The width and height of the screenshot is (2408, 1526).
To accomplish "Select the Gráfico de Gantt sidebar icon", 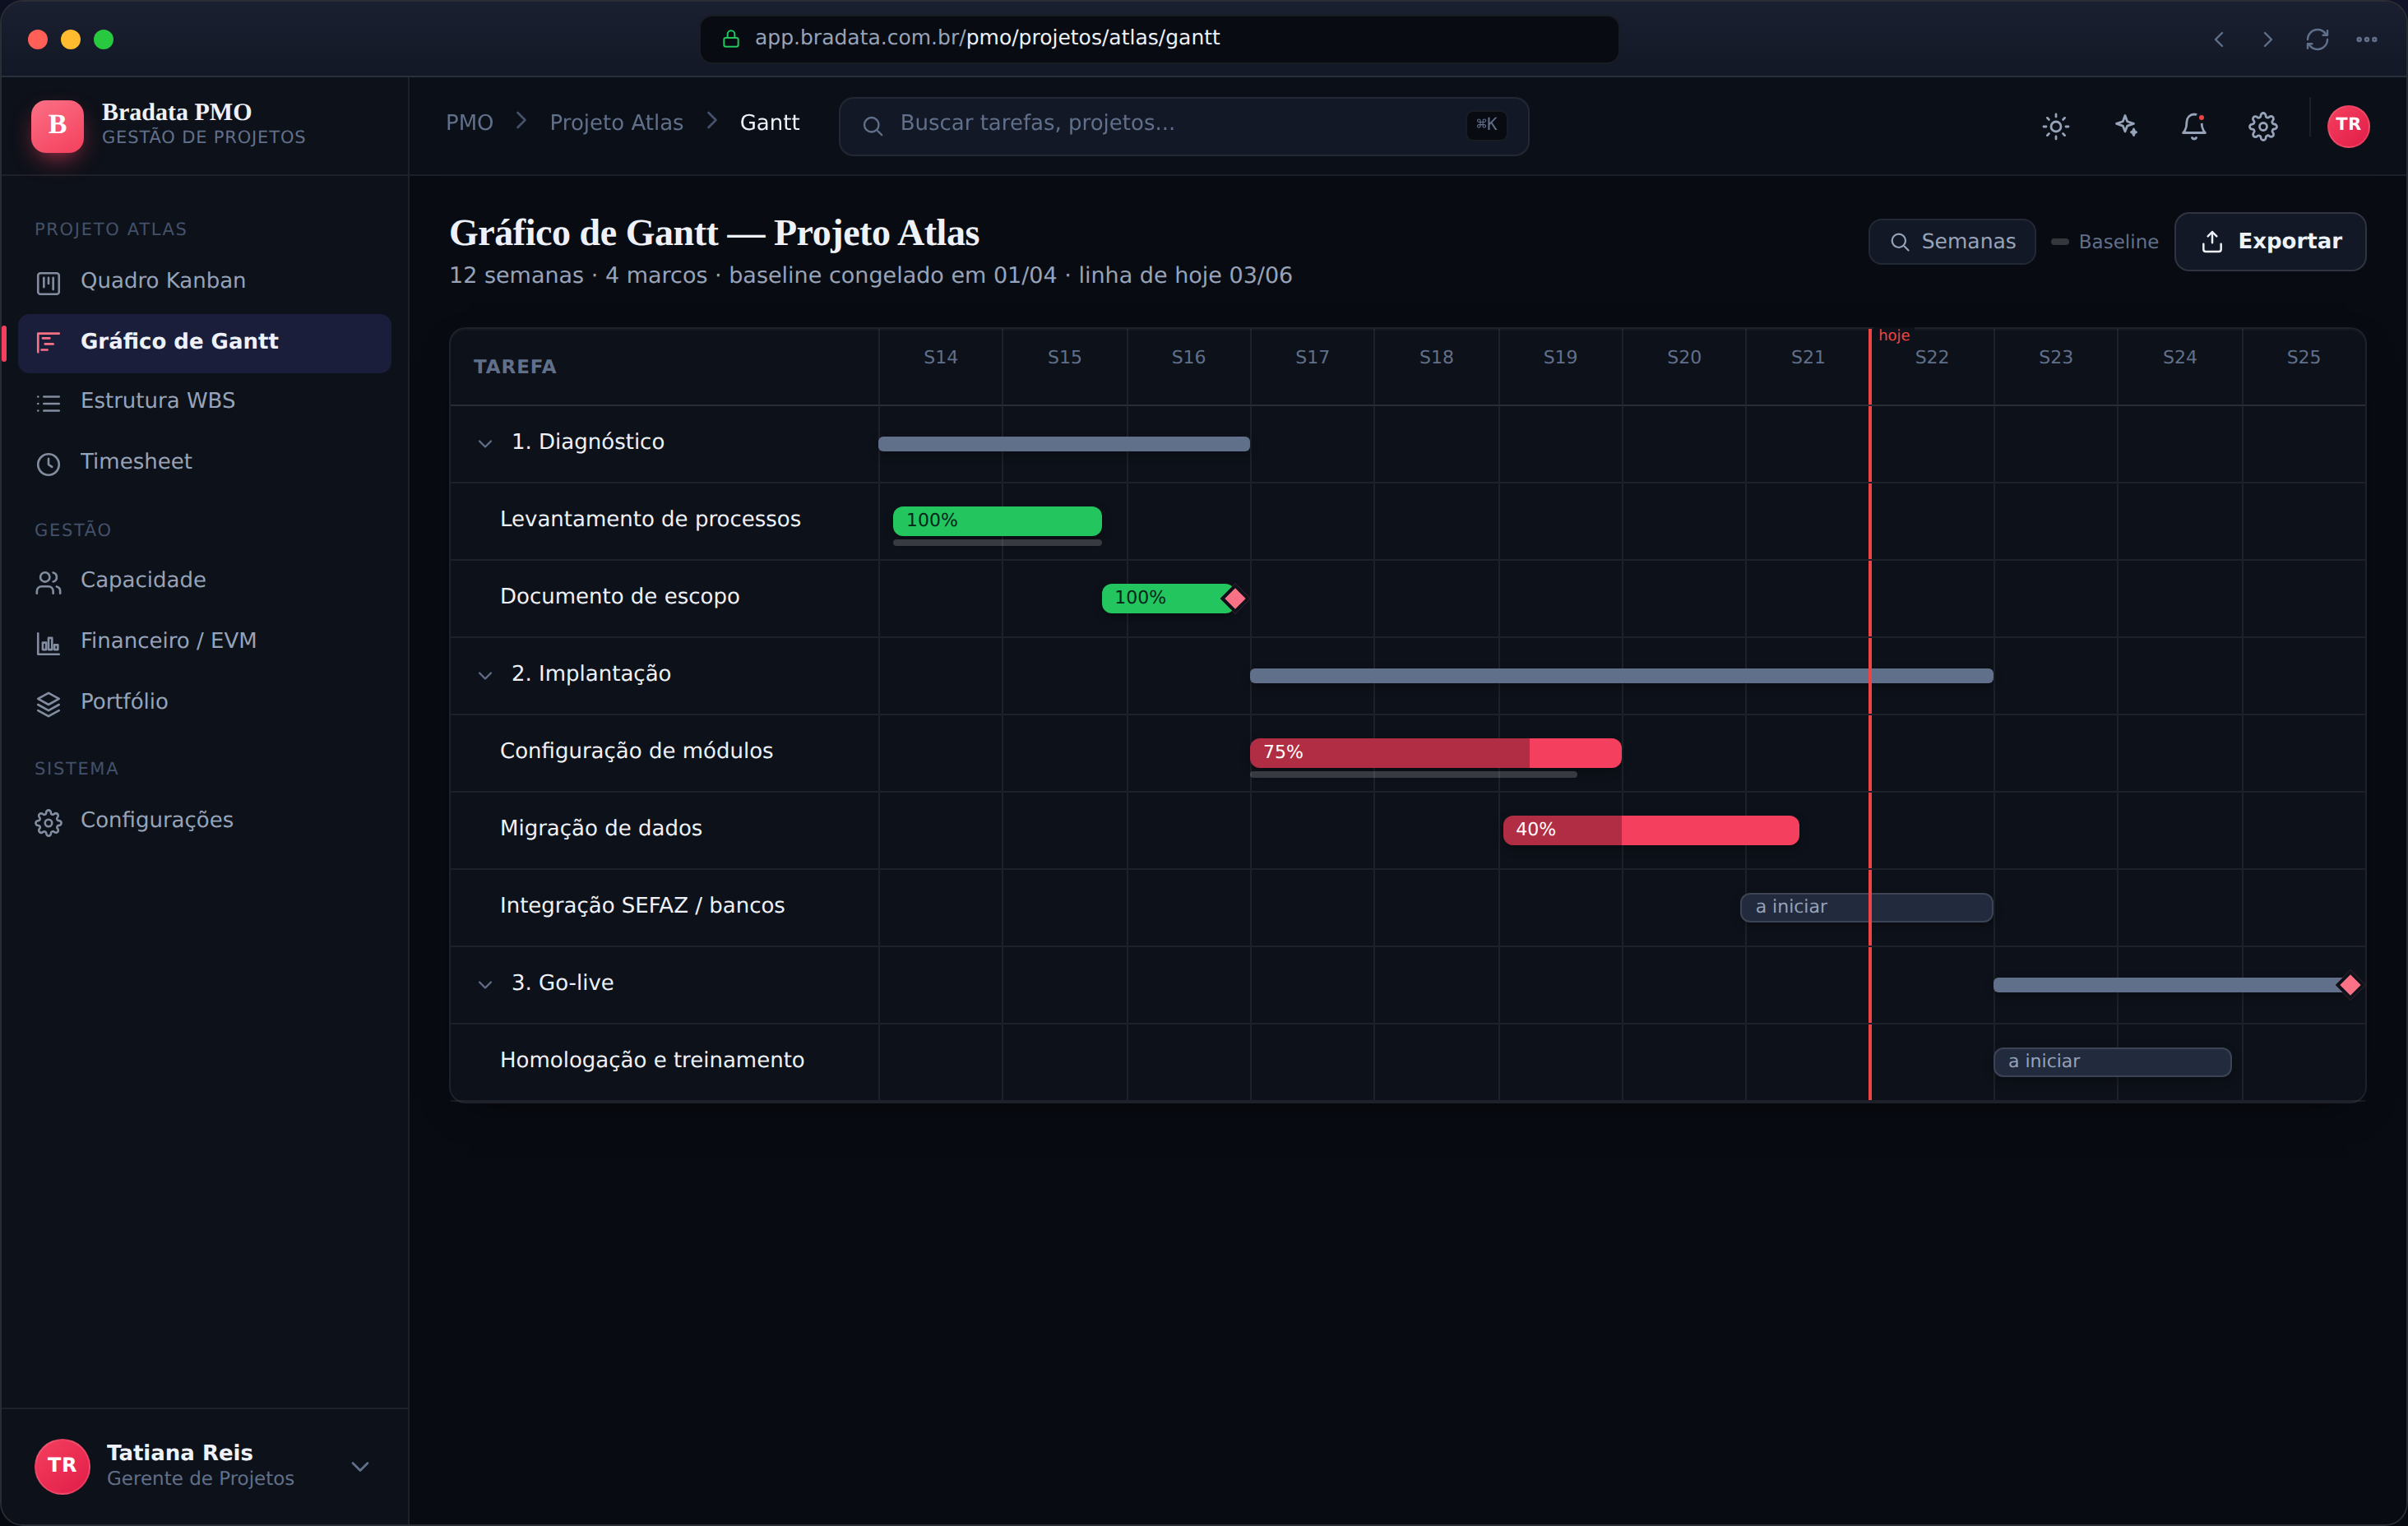I will tap(48, 343).
